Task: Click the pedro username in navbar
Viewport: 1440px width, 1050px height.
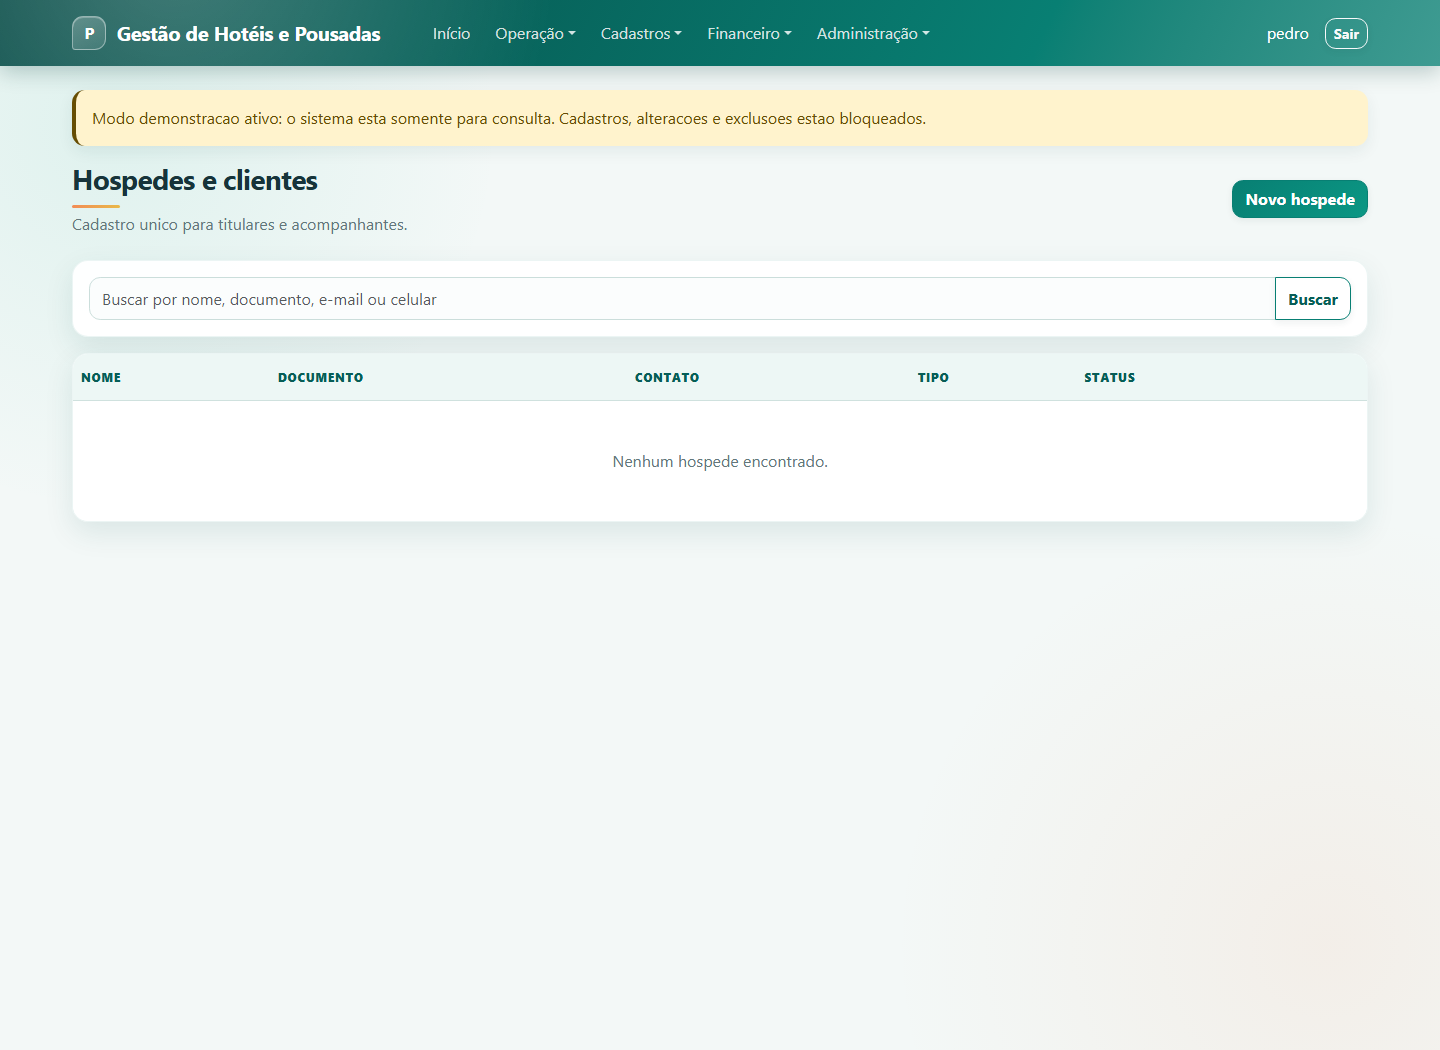Action: (1288, 34)
